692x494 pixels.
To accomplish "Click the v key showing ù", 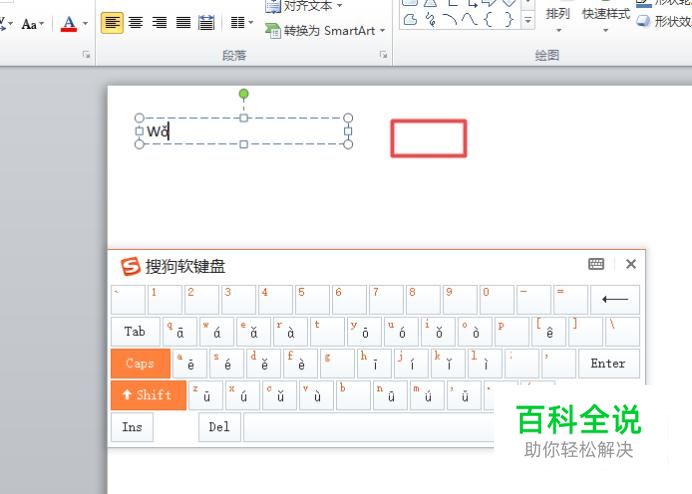I will pos(316,395).
